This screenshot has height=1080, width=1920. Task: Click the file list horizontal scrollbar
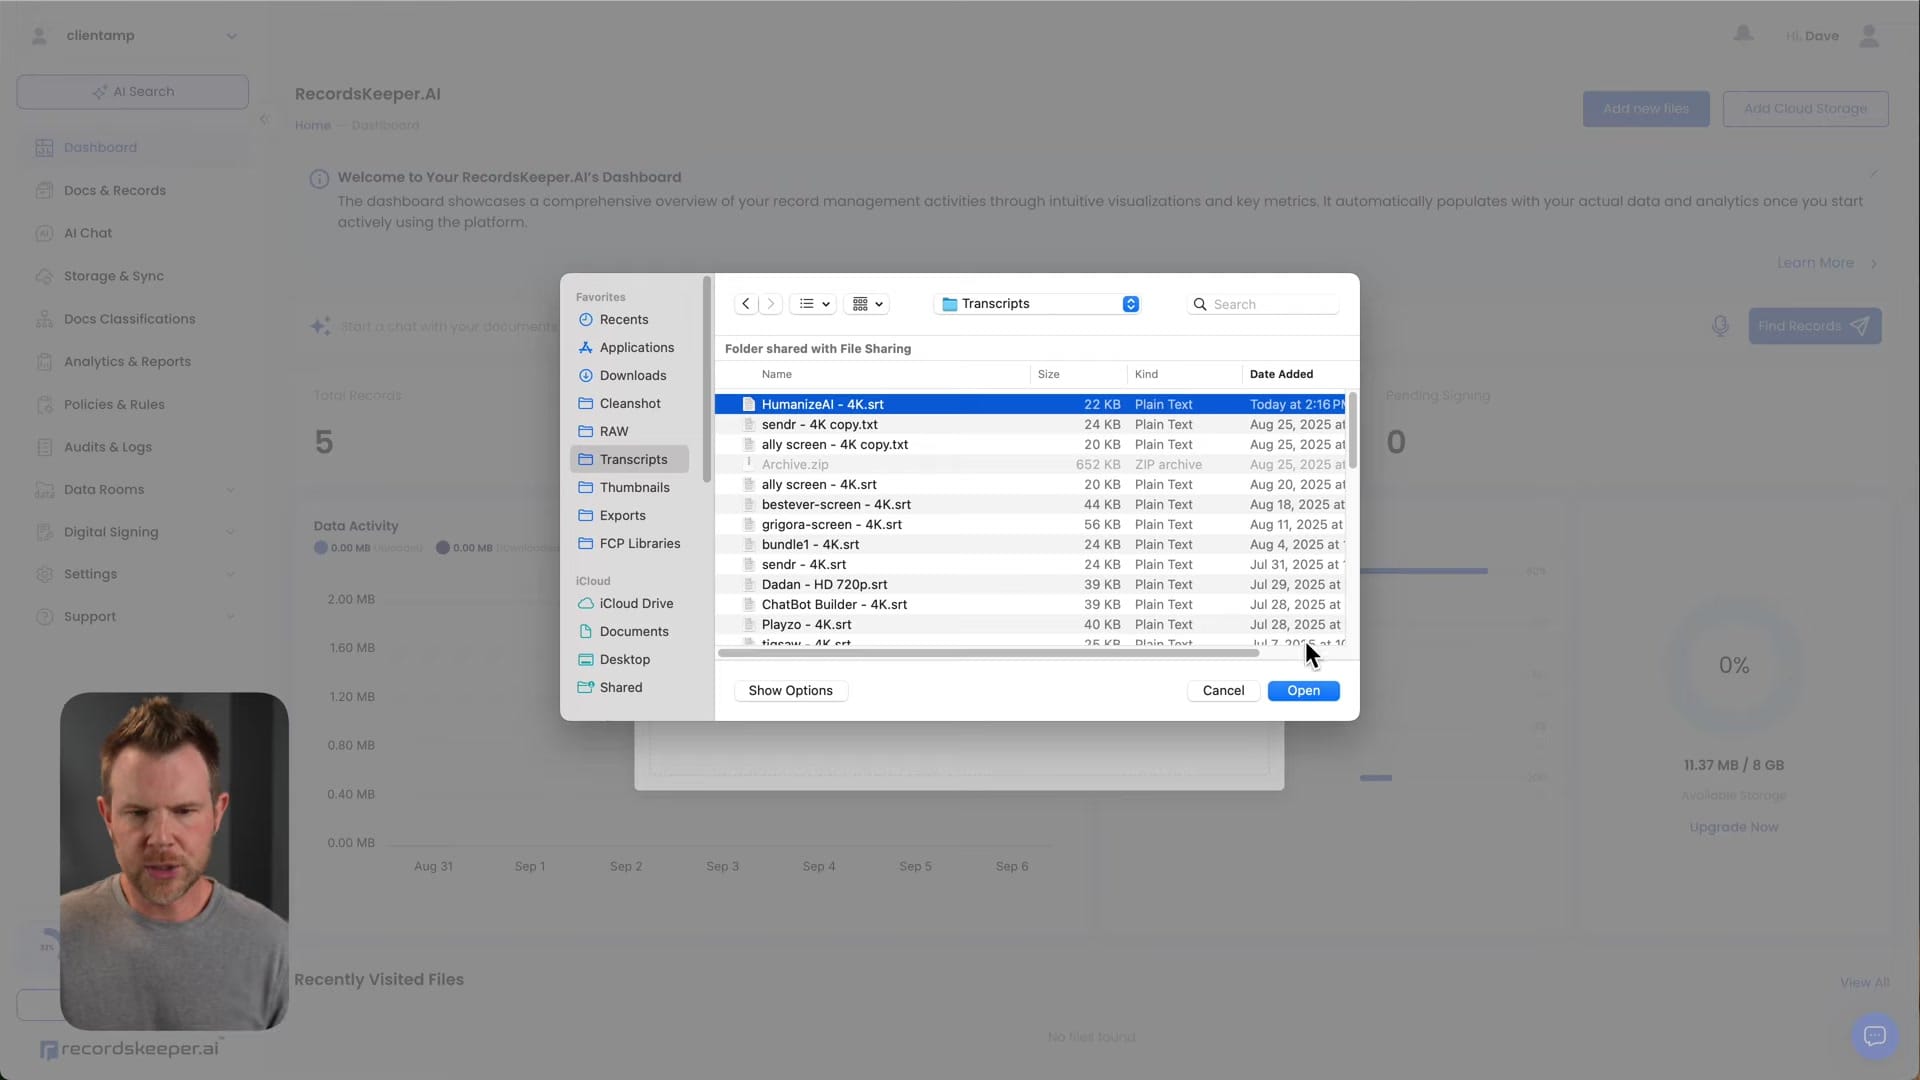pyautogui.click(x=988, y=653)
